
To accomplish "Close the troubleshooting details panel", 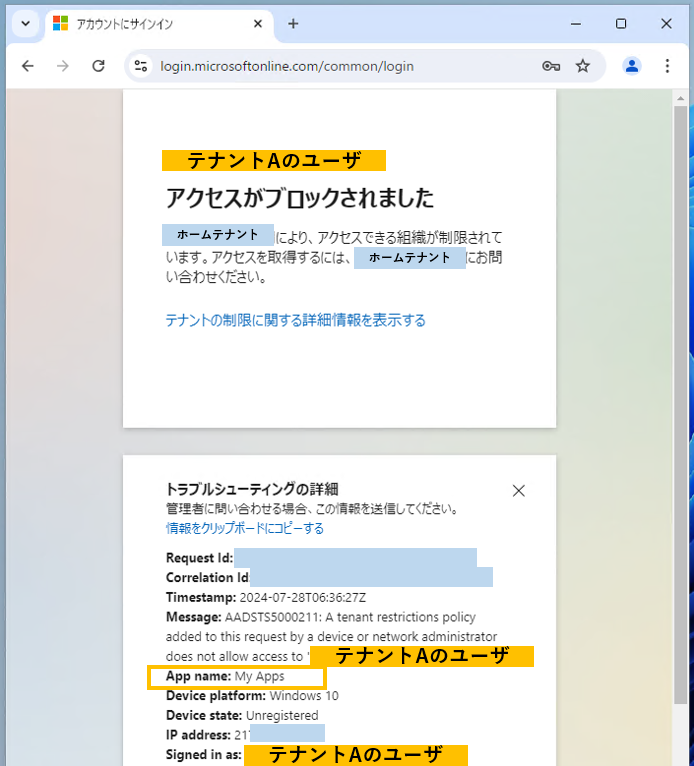I will [x=519, y=490].
